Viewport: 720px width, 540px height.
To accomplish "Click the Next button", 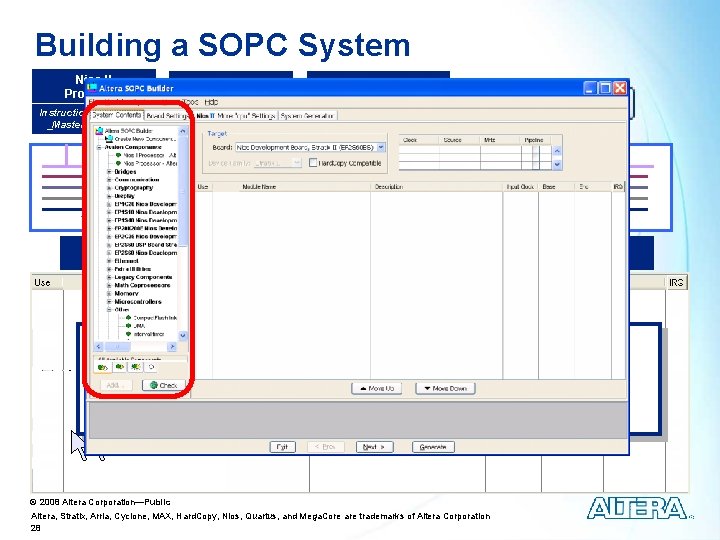I will click(374, 447).
